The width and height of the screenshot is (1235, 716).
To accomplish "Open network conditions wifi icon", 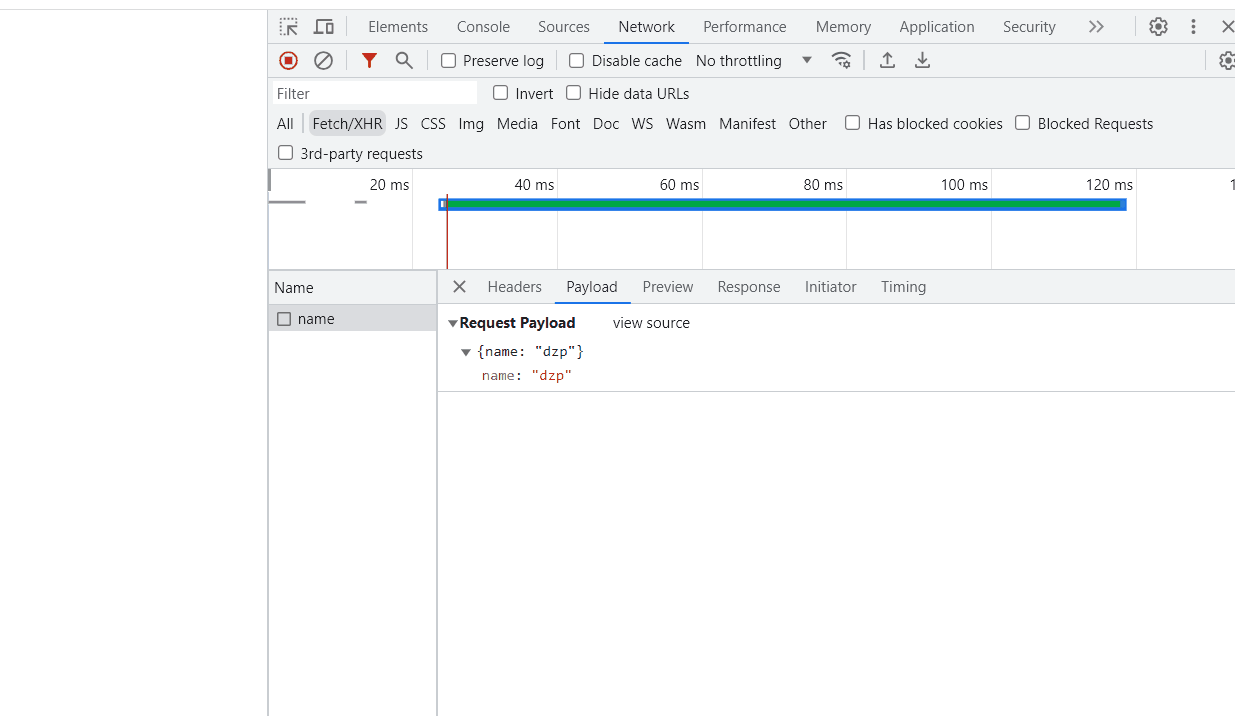I will point(842,61).
